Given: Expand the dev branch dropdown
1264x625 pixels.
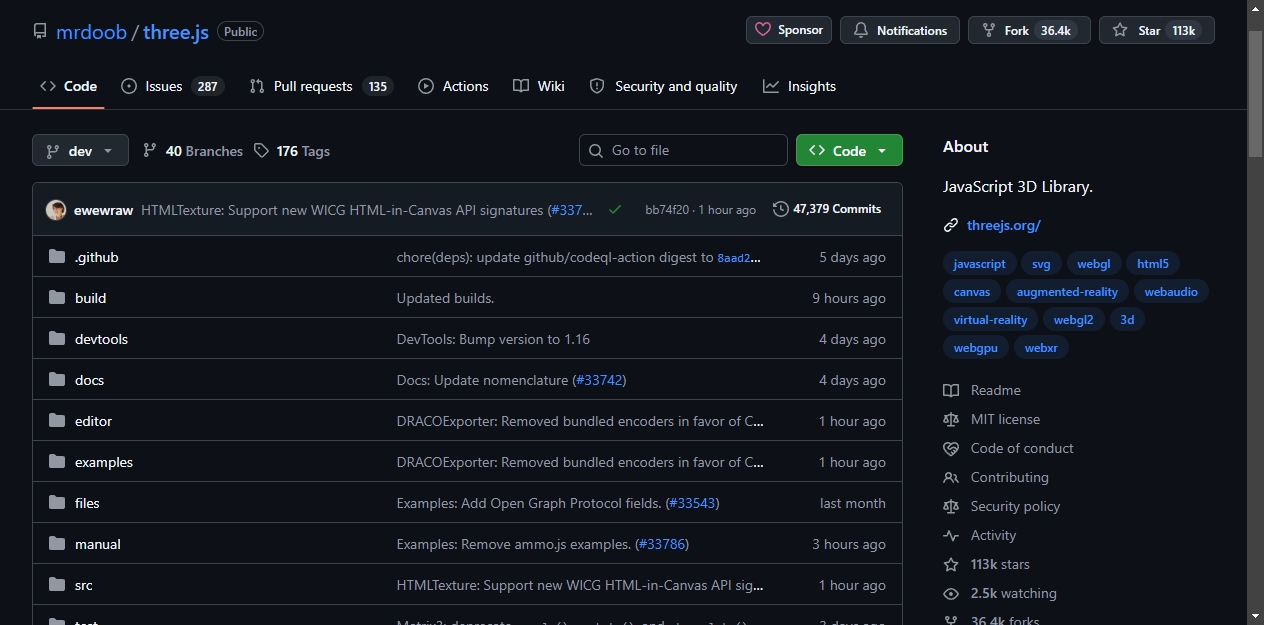Looking at the screenshot, I should click(x=80, y=151).
